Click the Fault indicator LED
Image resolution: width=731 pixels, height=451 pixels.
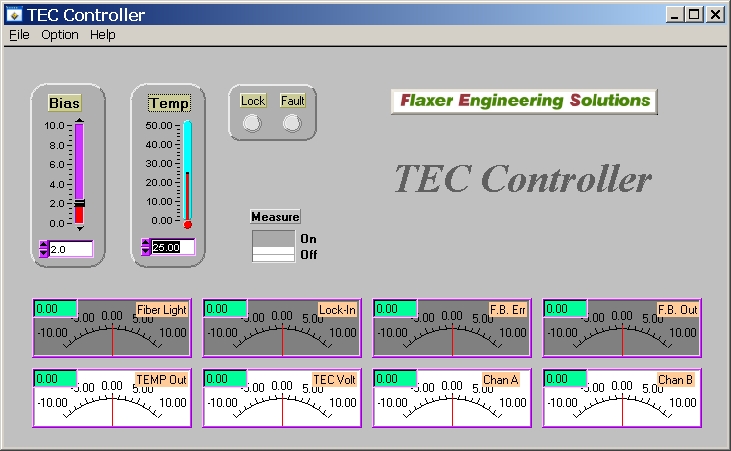click(291, 123)
